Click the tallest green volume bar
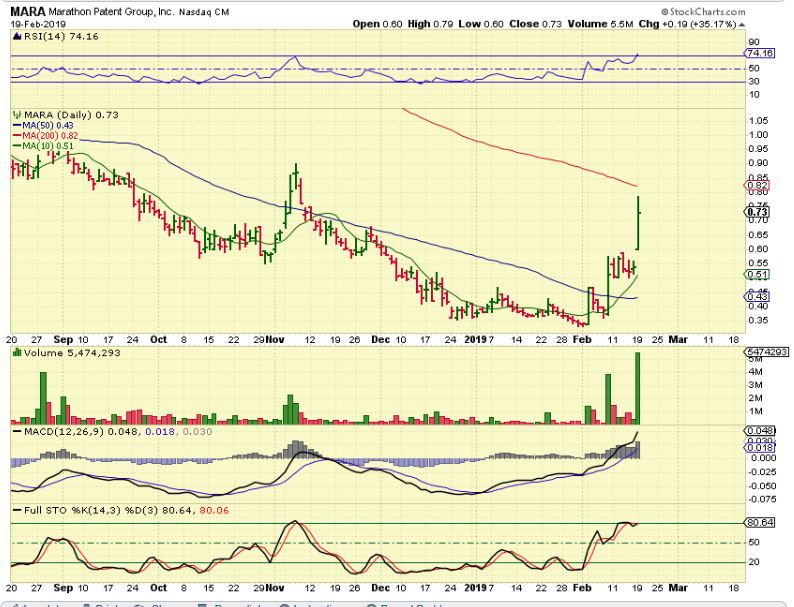 (x=638, y=388)
